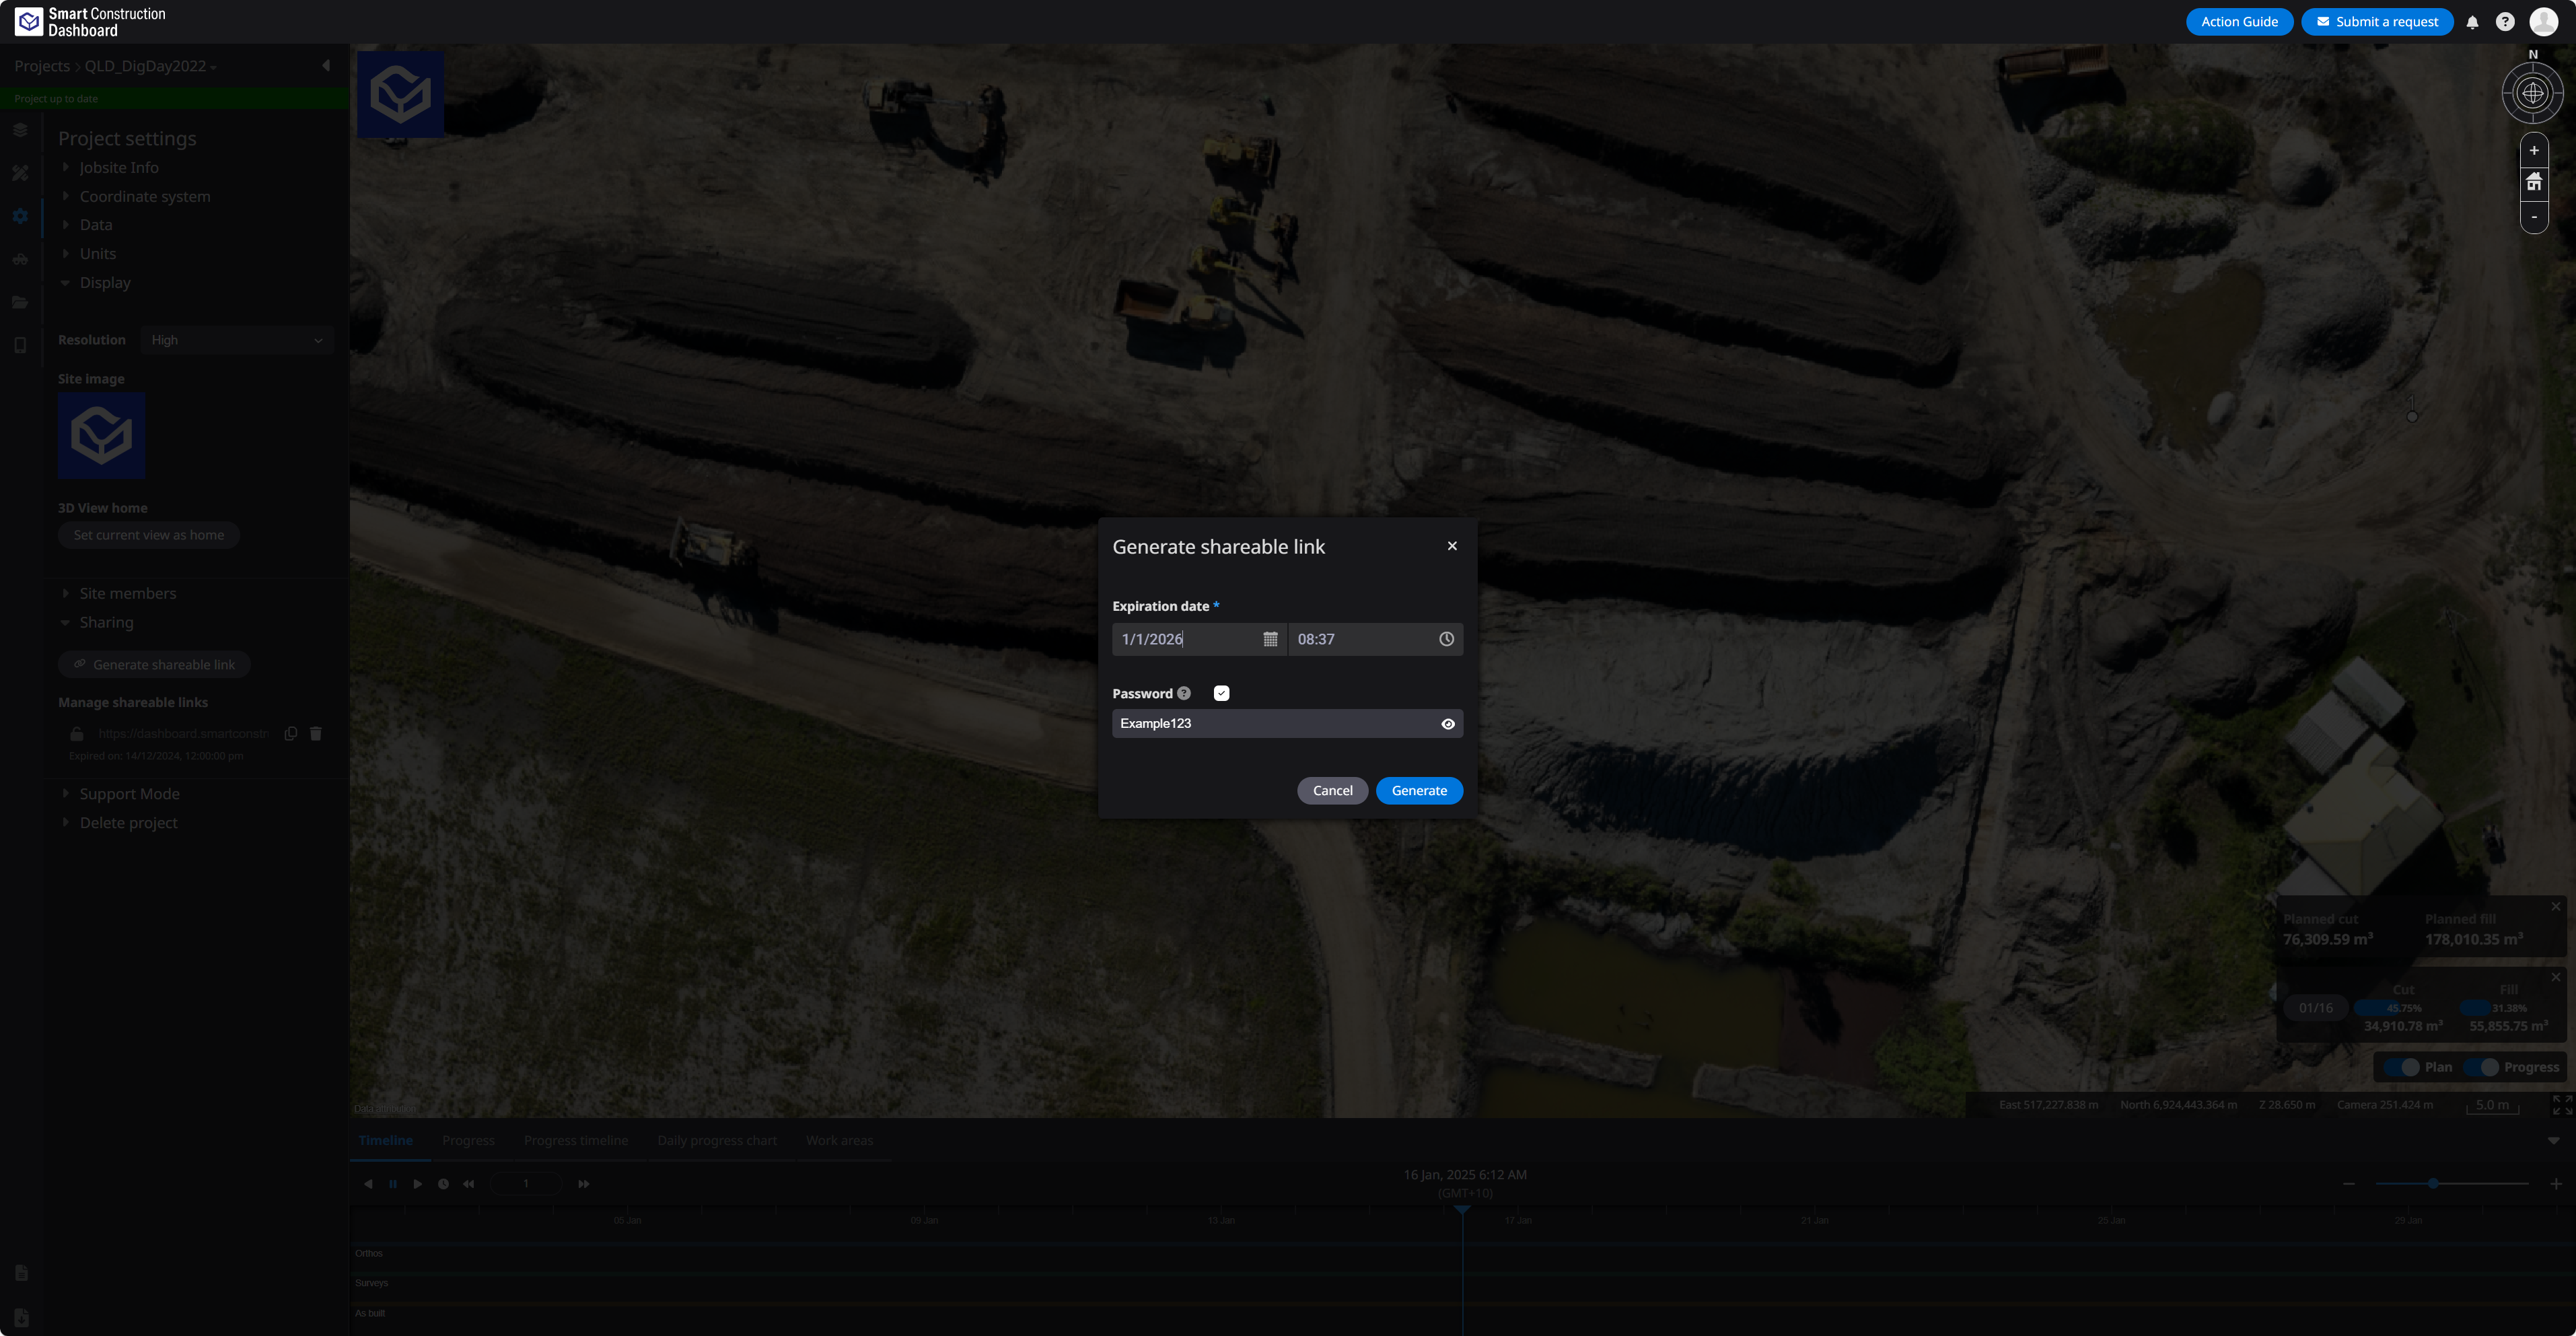The width and height of the screenshot is (2576, 1336).
Task: Open QLD_DigDay2022 project dropdown
Action: (150, 66)
